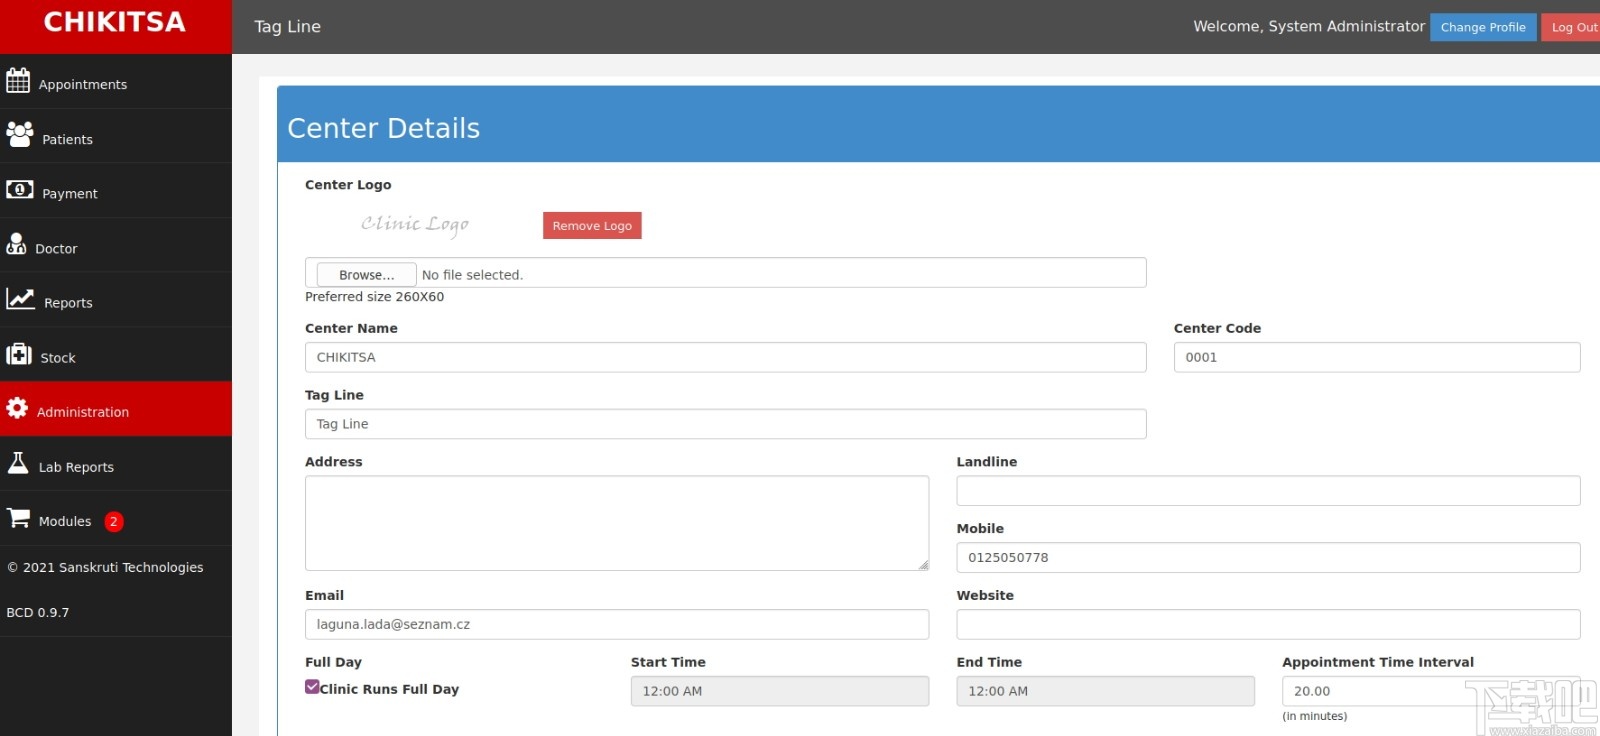Image resolution: width=1600 pixels, height=736 pixels.
Task: Open the Payment menu
Action: (116, 191)
